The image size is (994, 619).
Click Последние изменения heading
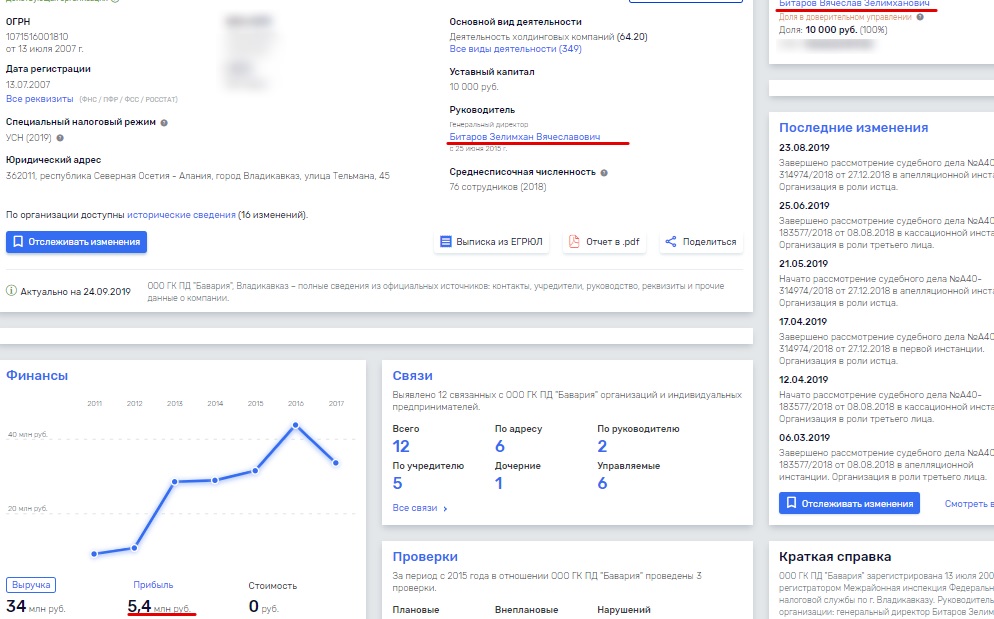pyautogui.click(x=853, y=127)
